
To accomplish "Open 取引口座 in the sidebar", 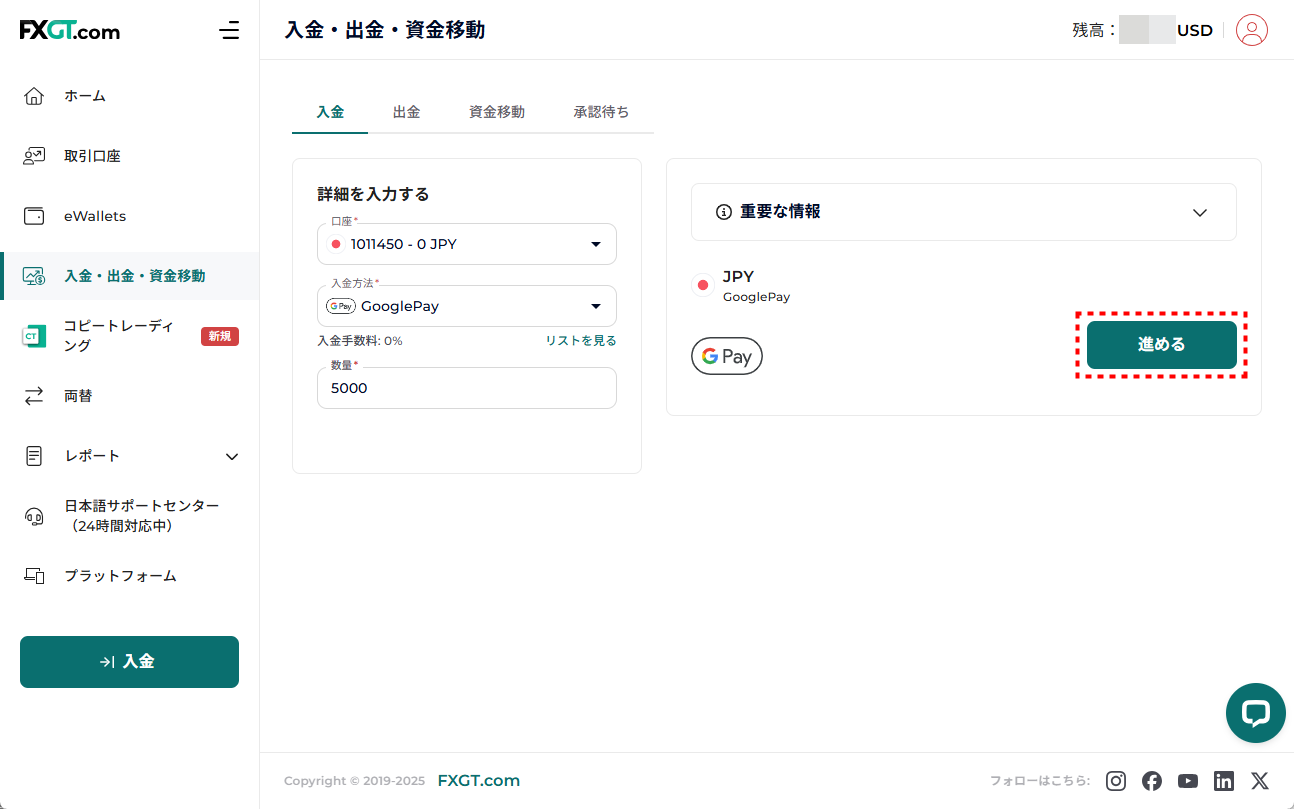I will pos(130,156).
